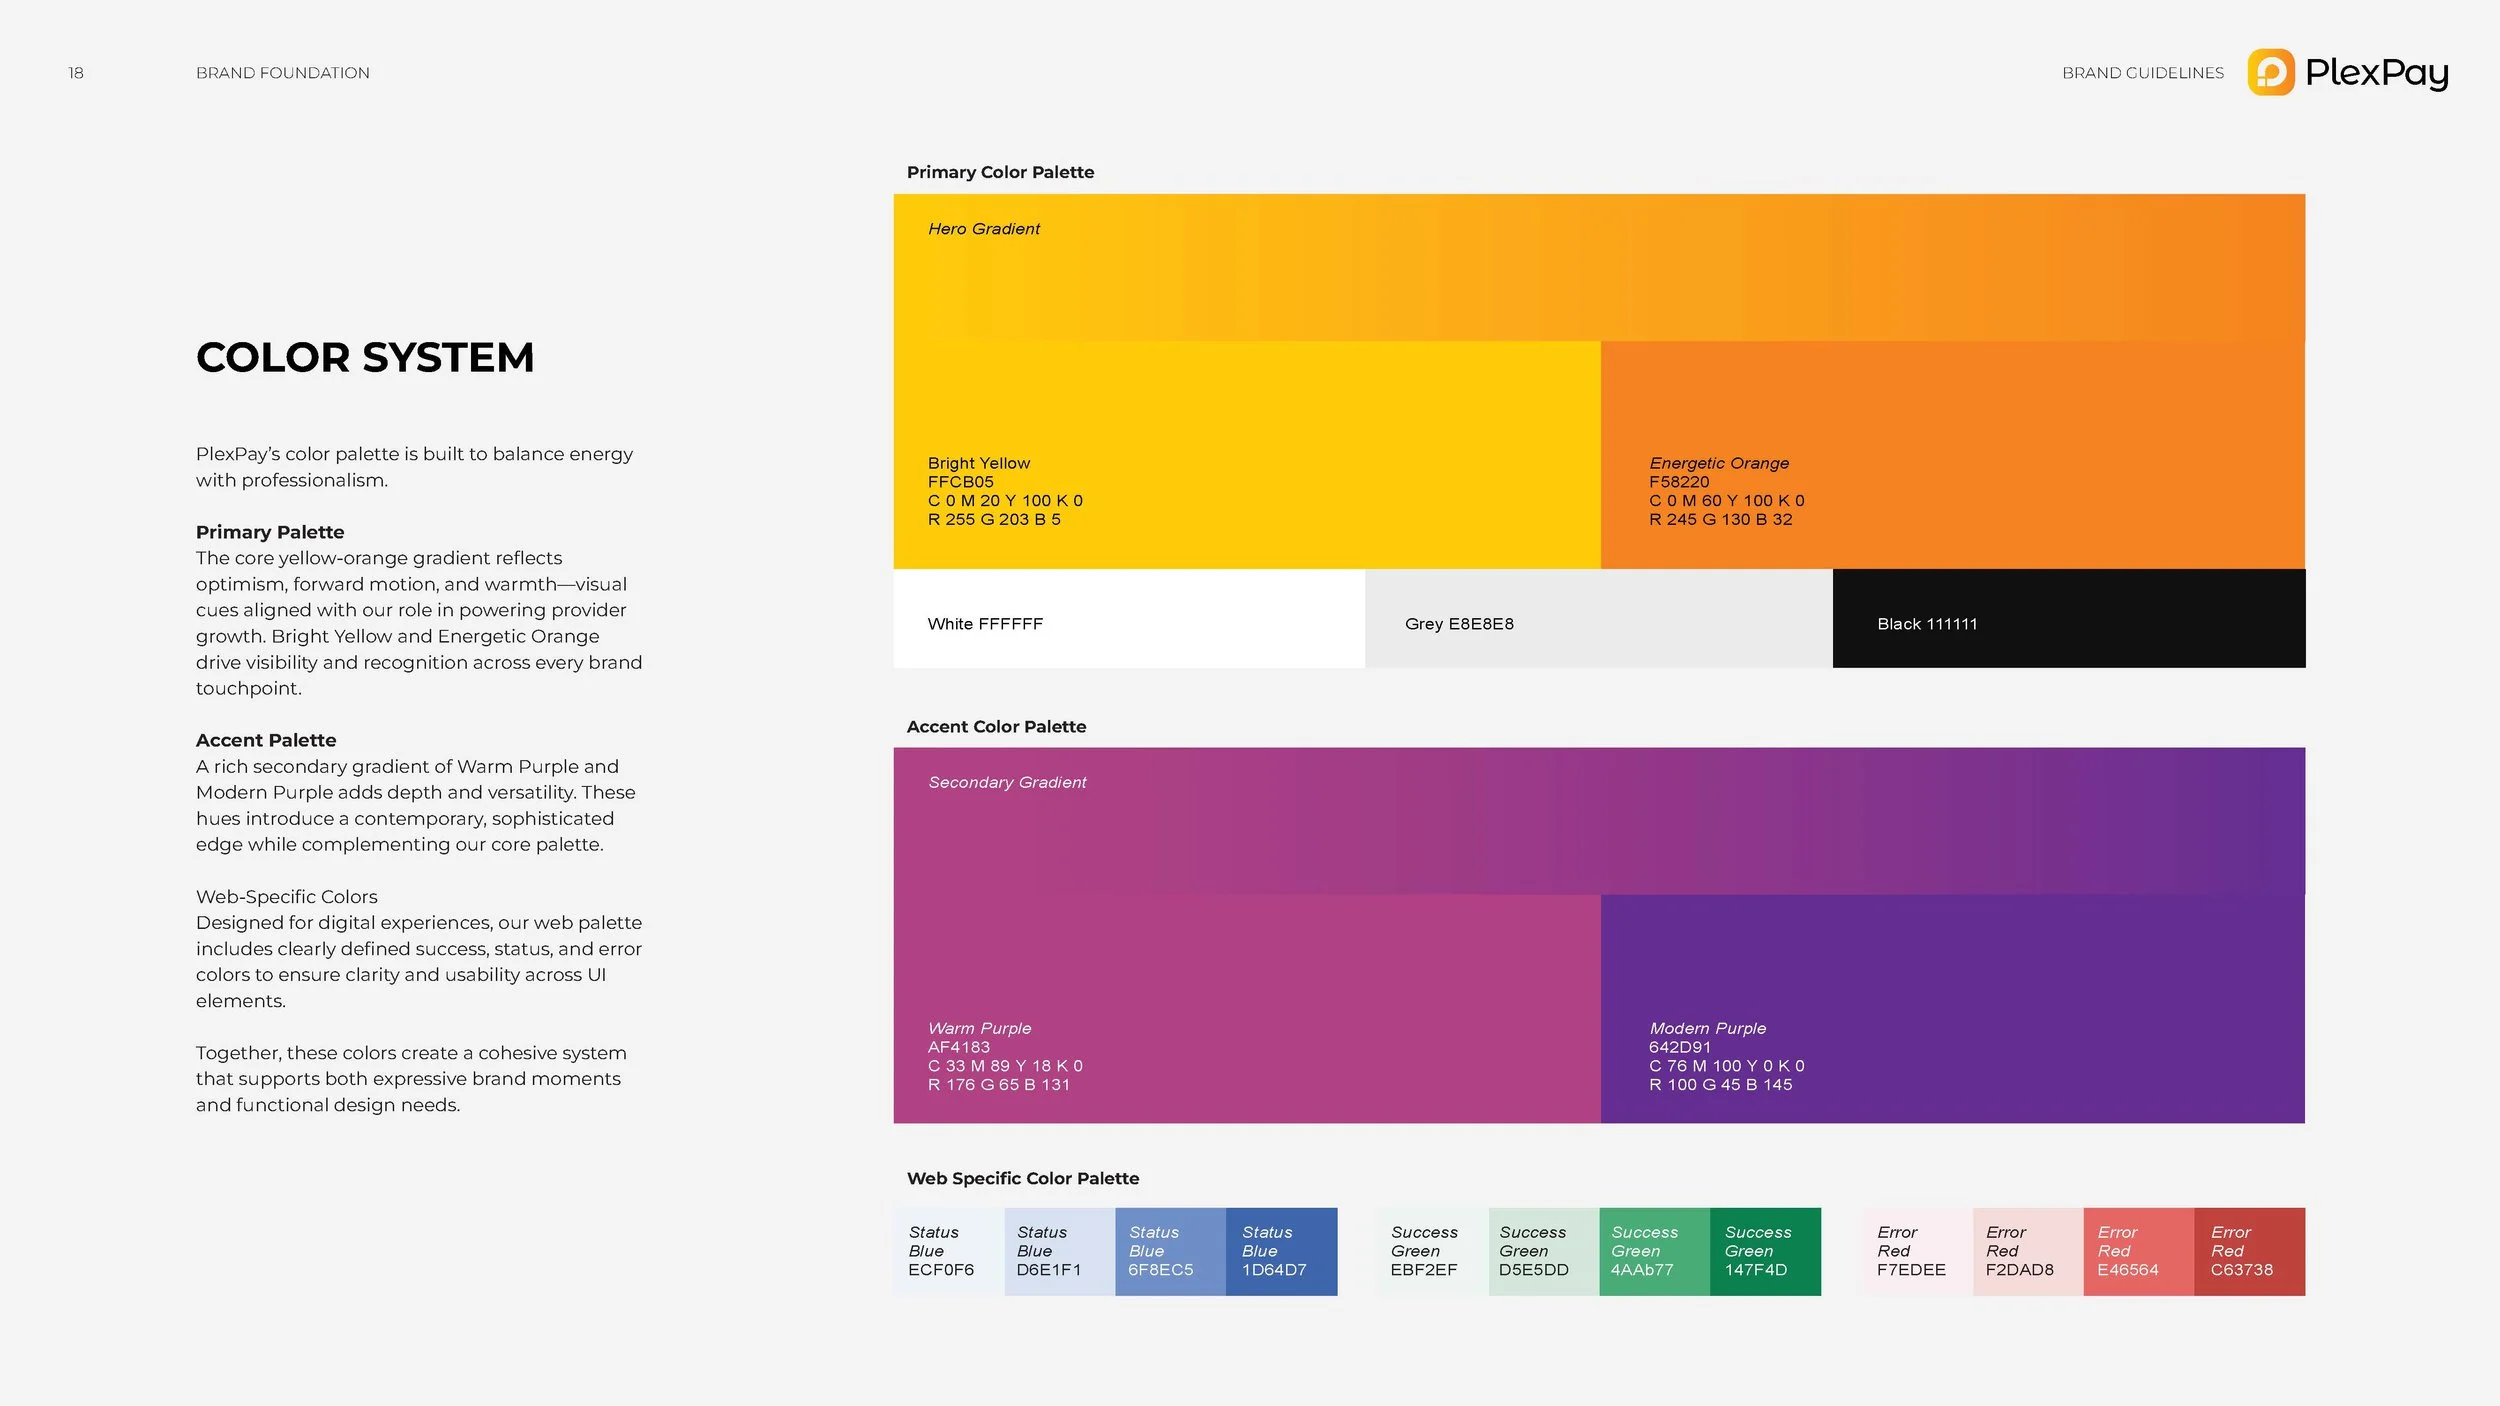Screen dimensions: 2500x1406
Task: Click the PlexPay wordmark text
Action: click(2377, 73)
